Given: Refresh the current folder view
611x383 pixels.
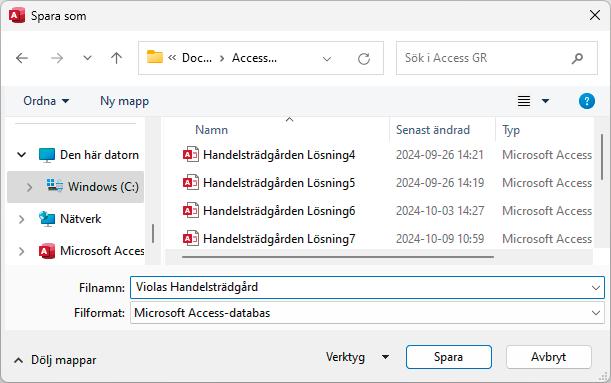Looking at the screenshot, I should pyautogui.click(x=364, y=59).
